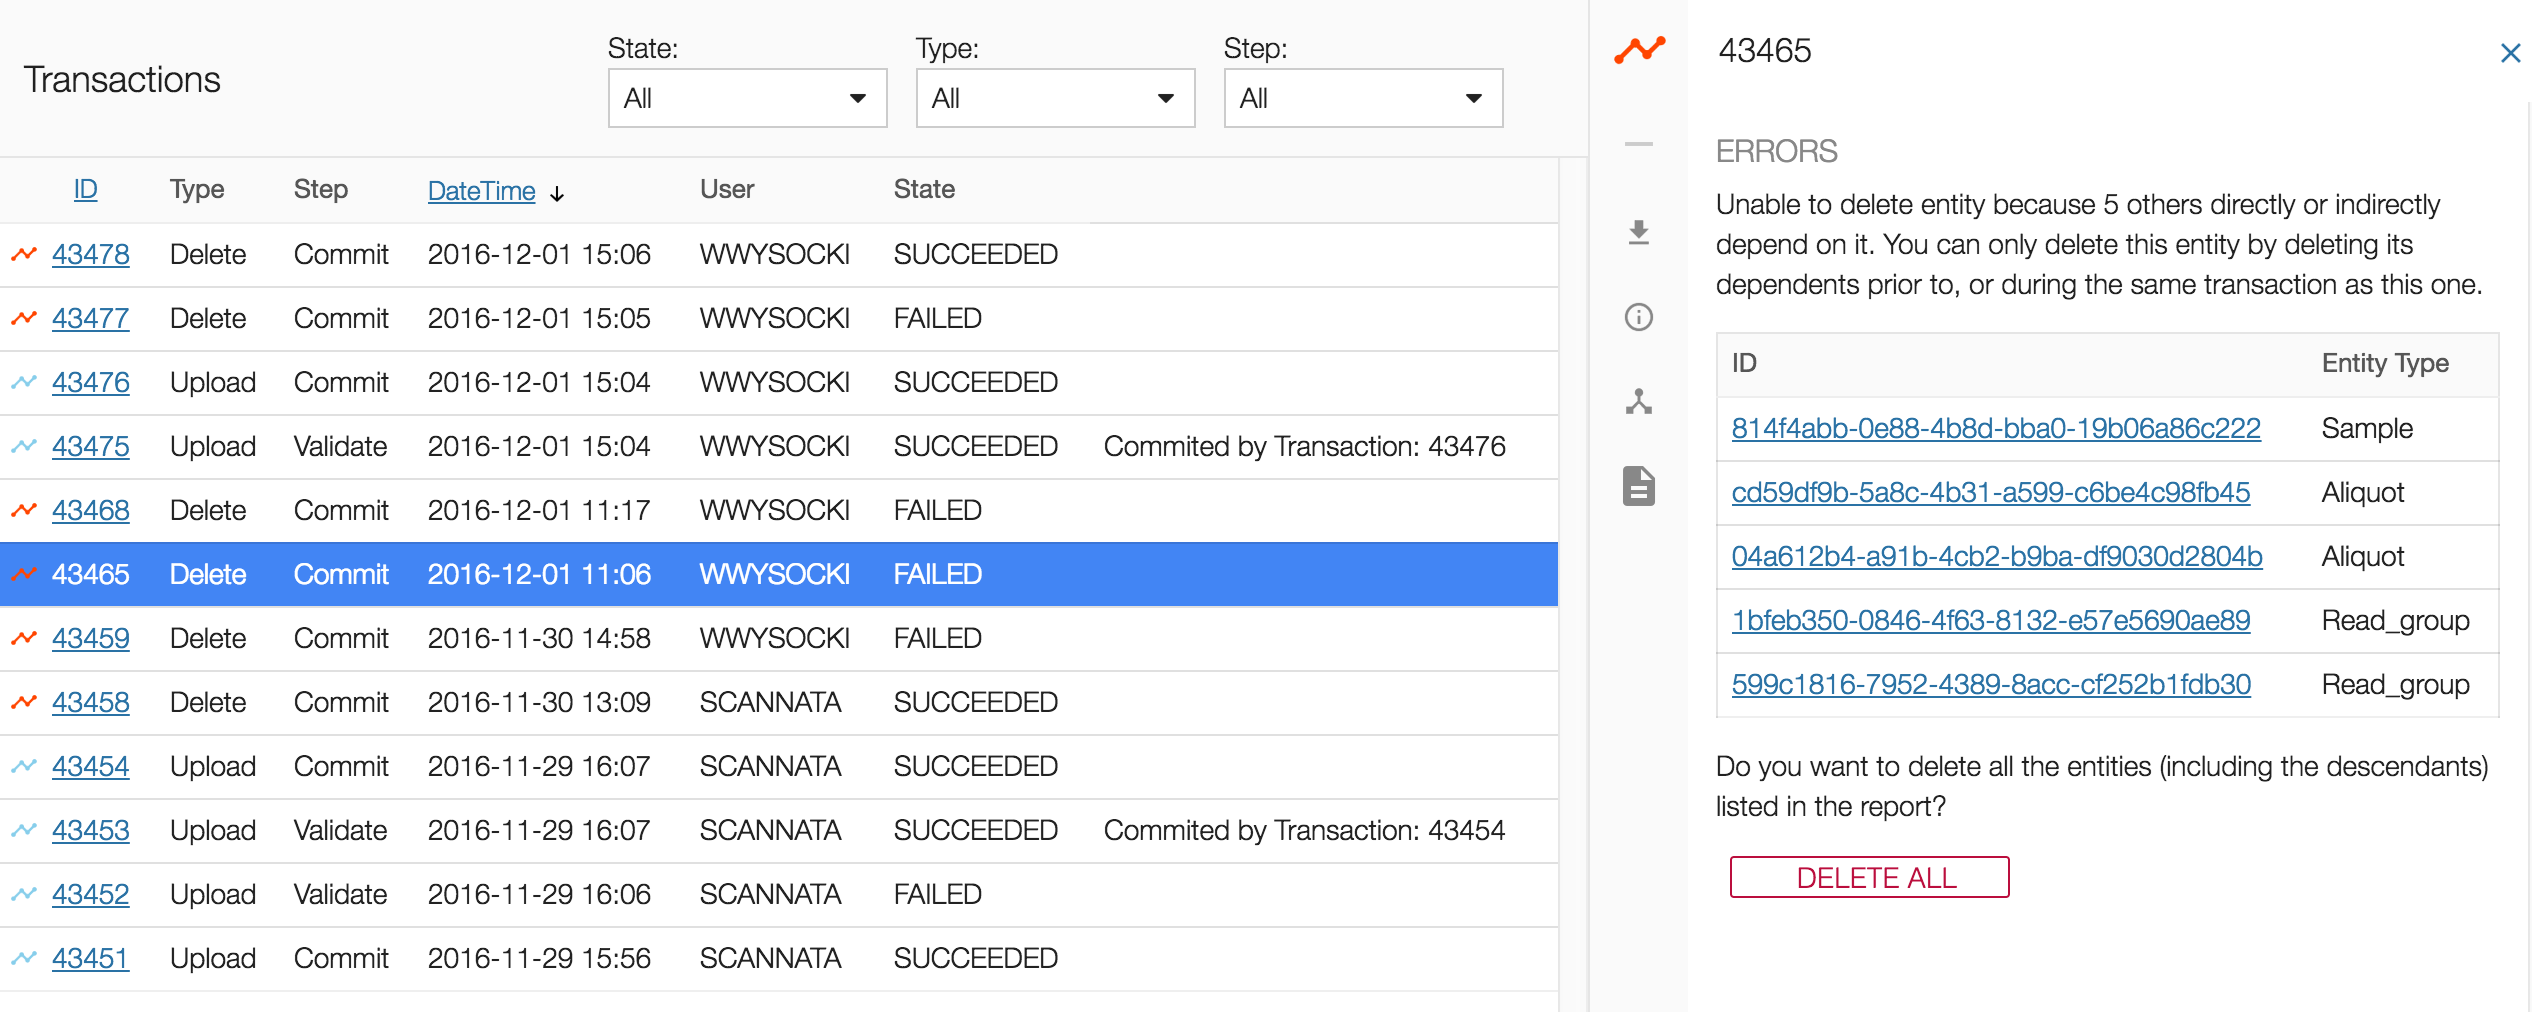
Task: Open the document icon in the side panel
Action: (1638, 486)
